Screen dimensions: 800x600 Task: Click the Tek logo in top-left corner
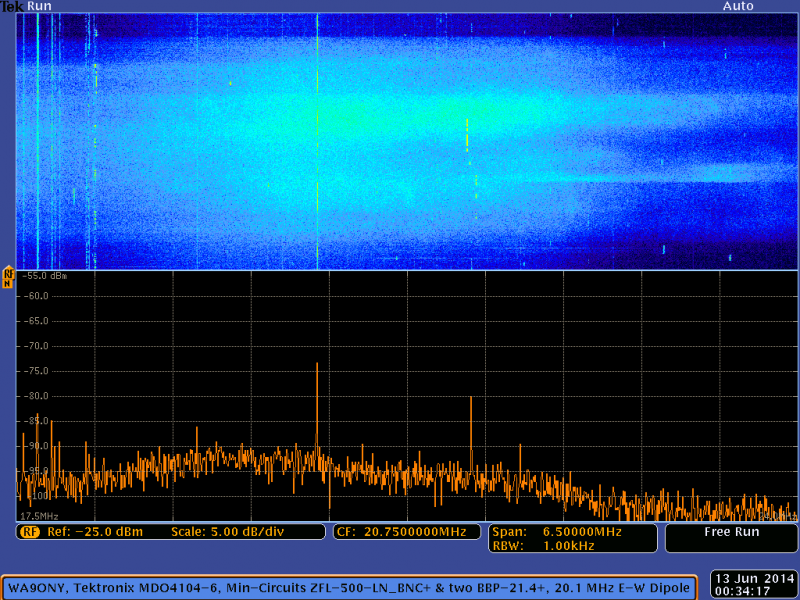tap(12, 6)
